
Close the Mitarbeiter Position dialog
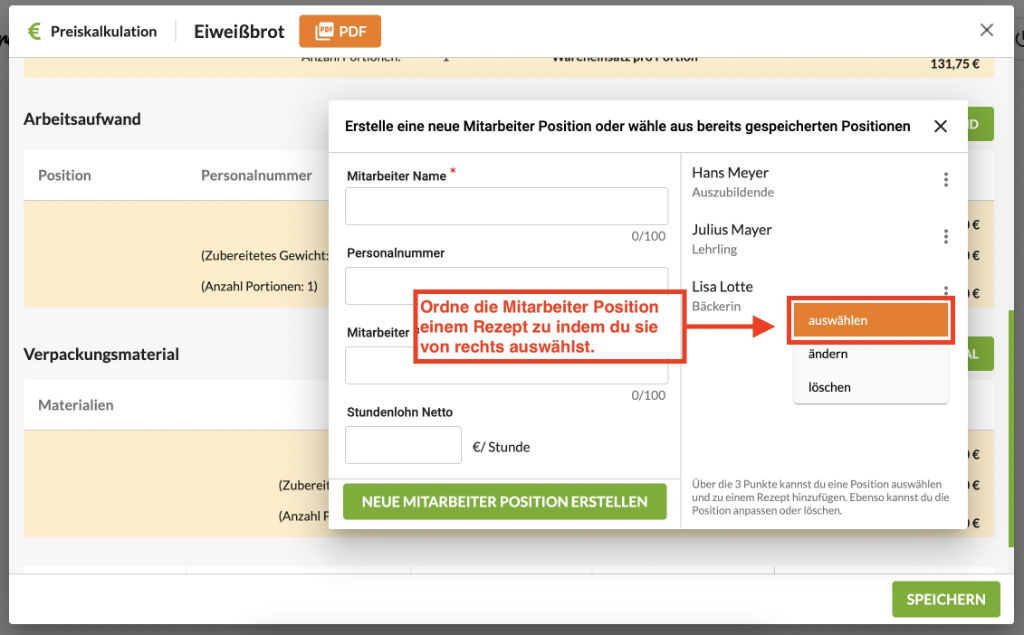(940, 126)
